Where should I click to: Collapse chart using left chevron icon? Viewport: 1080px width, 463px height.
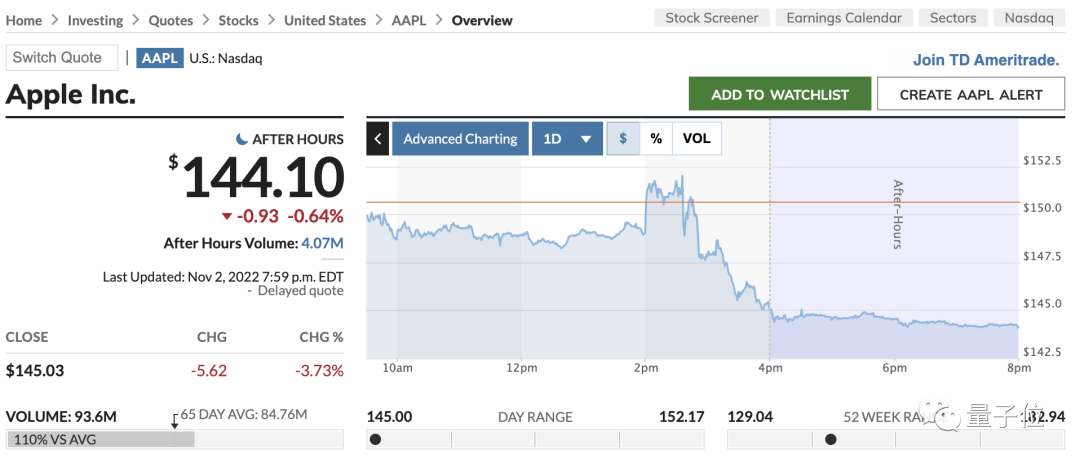click(x=377, y=139)
